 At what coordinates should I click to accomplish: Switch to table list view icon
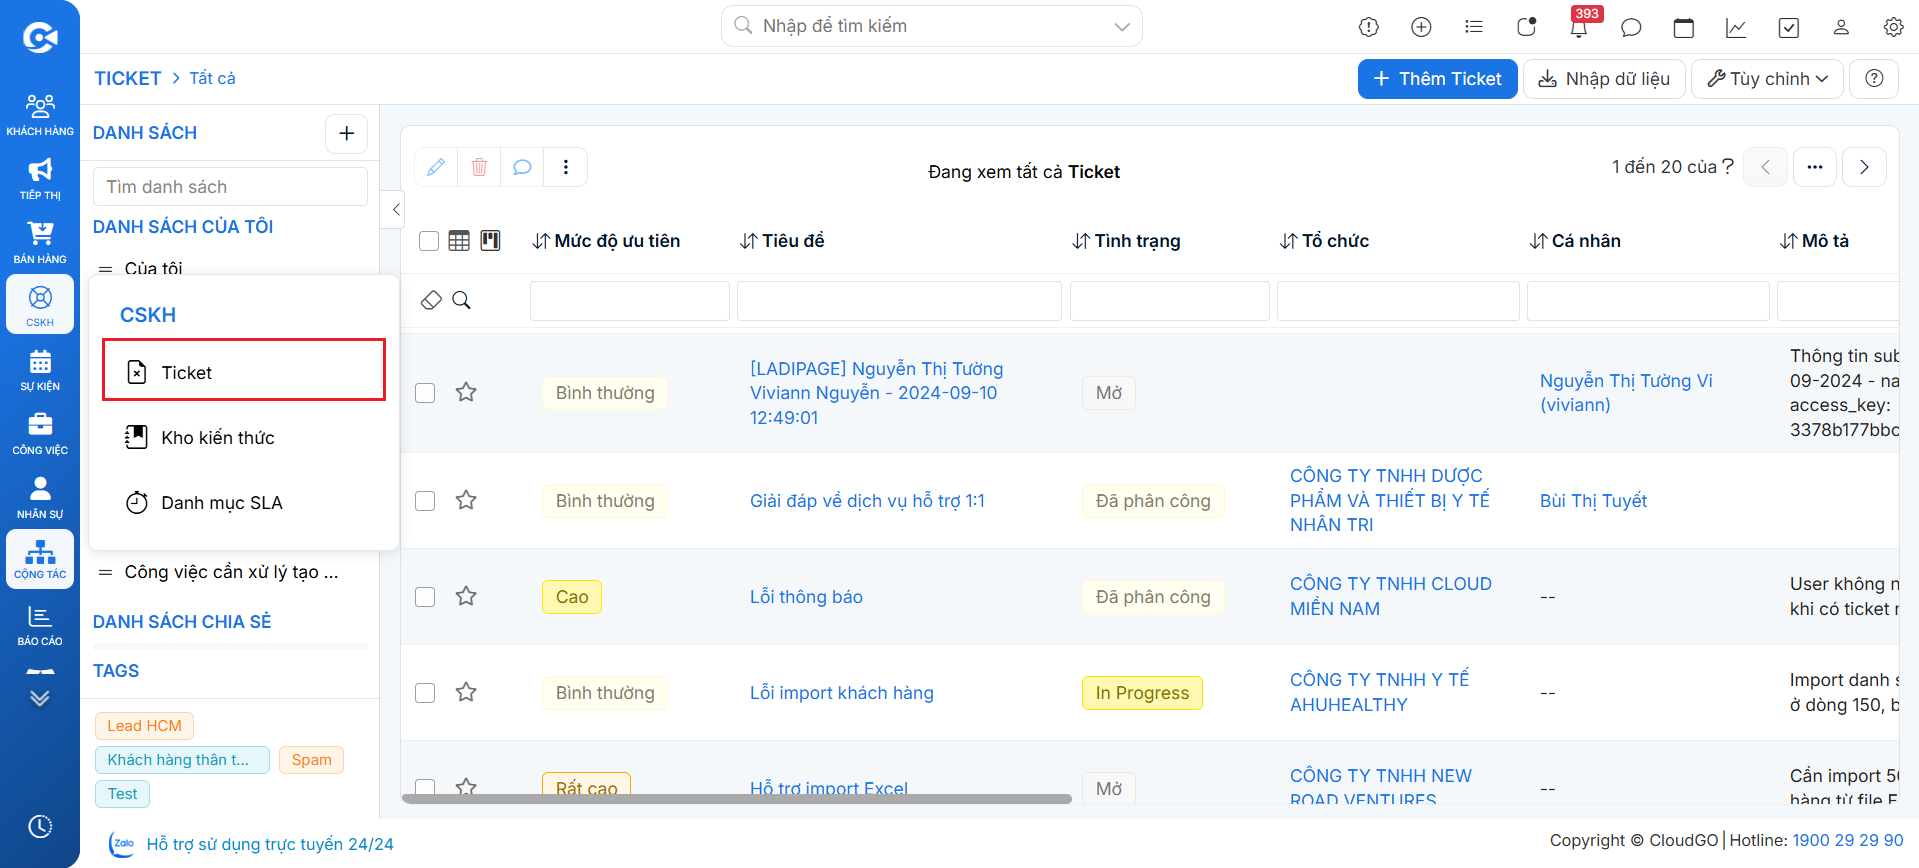(x=459, y=241)
